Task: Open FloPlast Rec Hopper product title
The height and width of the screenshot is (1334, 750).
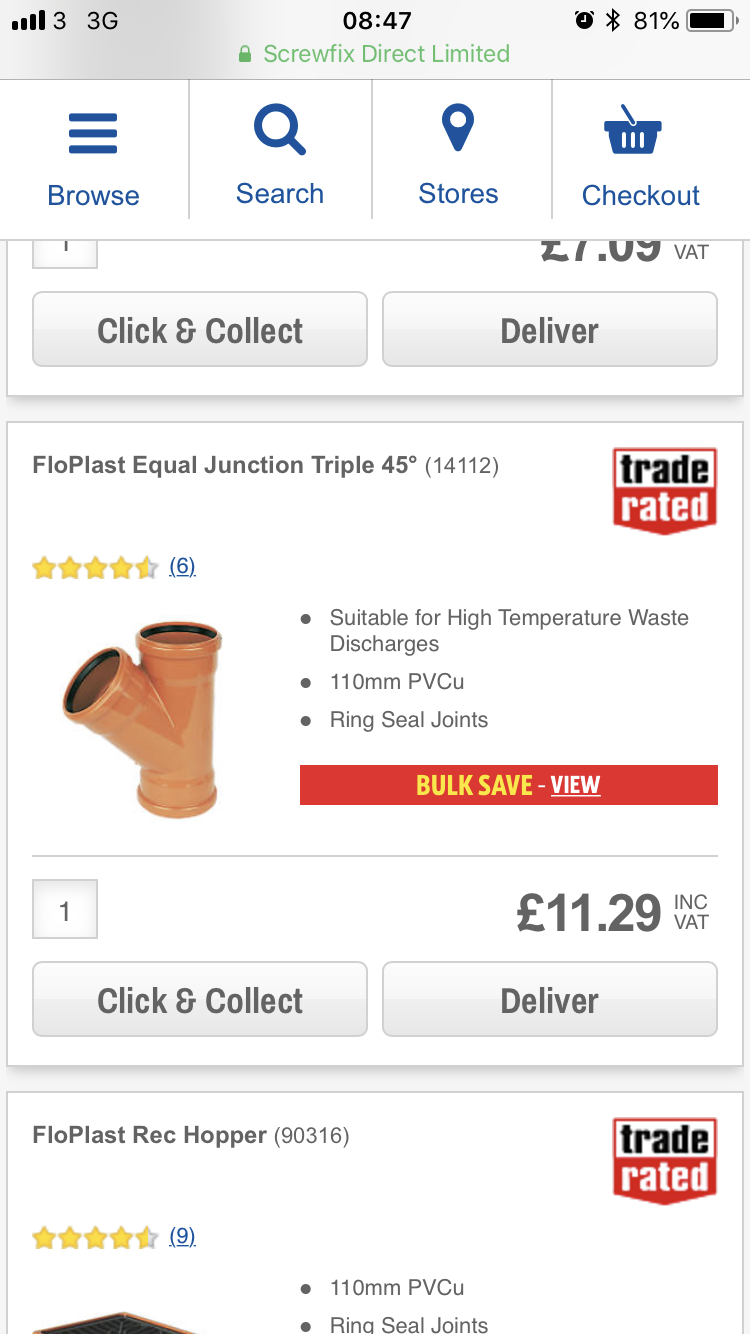Action: coord(150,1135)
